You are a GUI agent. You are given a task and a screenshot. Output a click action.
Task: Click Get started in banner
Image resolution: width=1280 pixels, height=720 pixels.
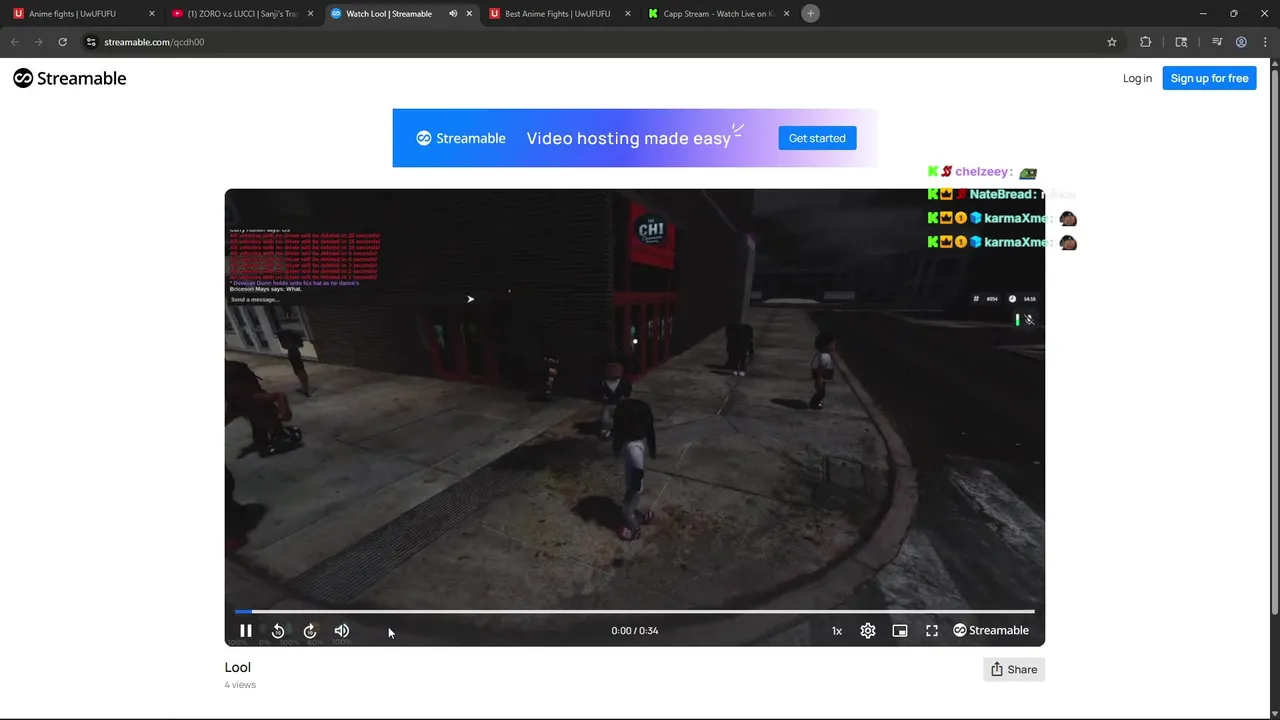[x=817, y=138]
